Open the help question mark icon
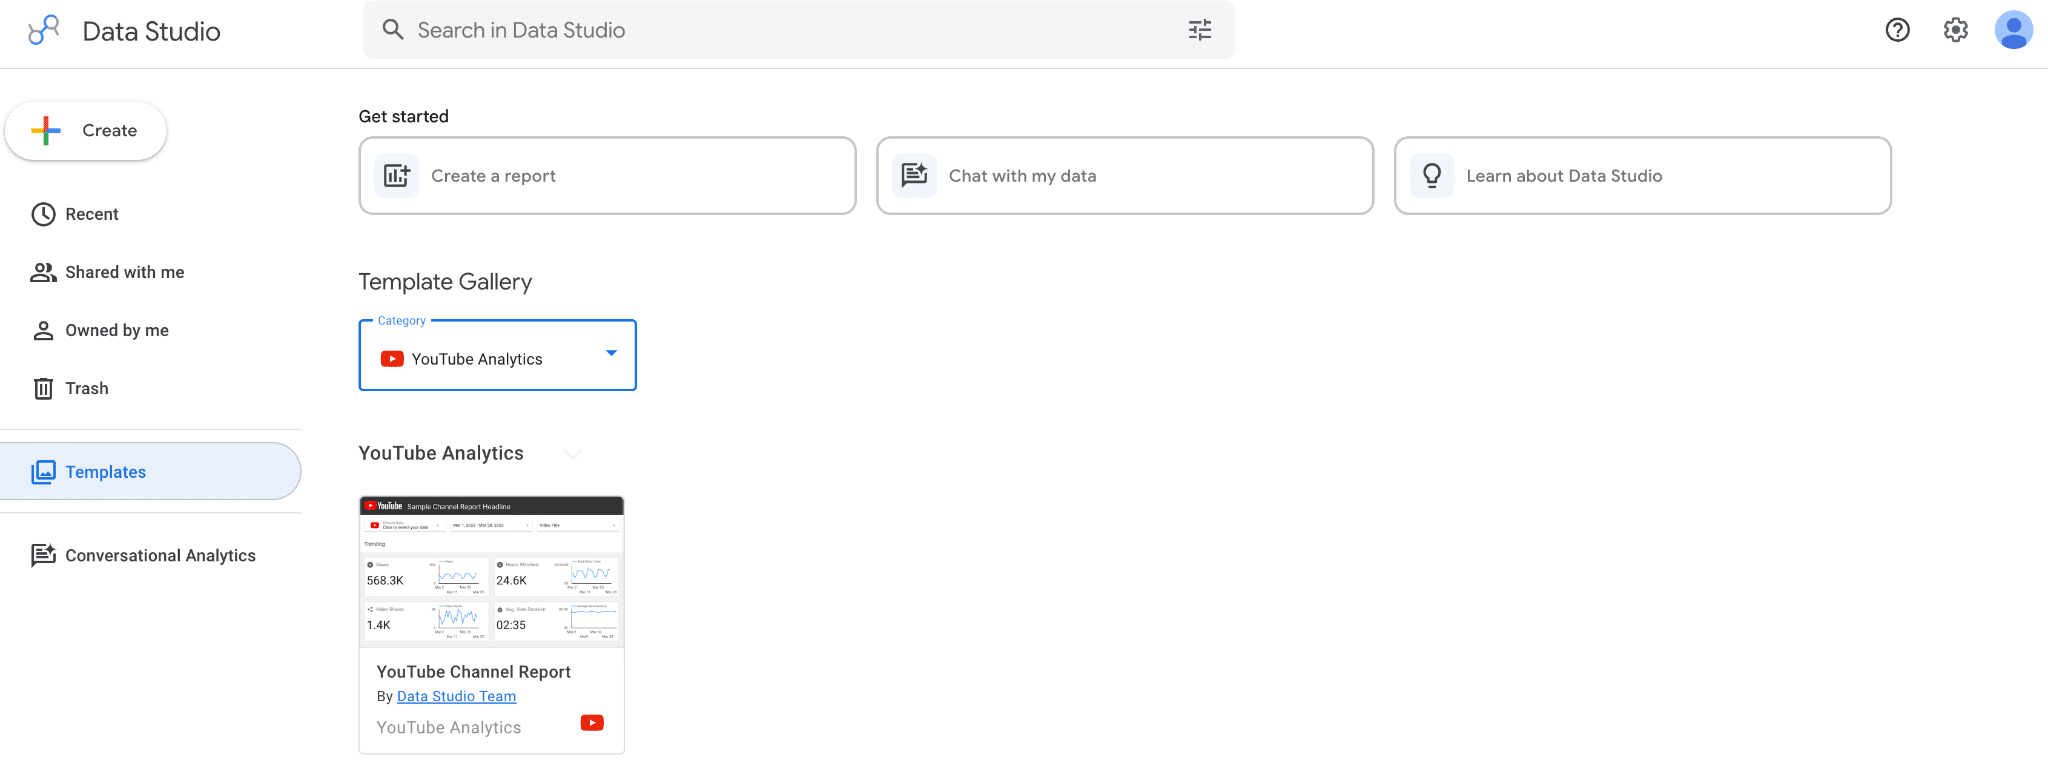Image resolution: width=2048 pixels, height=781 pixels. [x=1897, y=30]
